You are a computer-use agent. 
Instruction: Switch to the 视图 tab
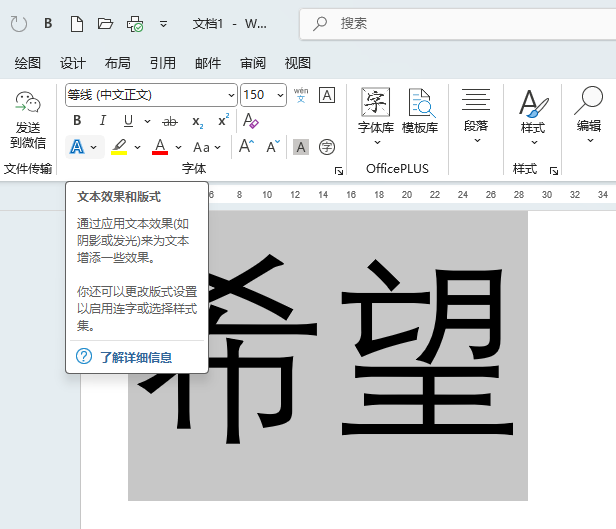298,63
